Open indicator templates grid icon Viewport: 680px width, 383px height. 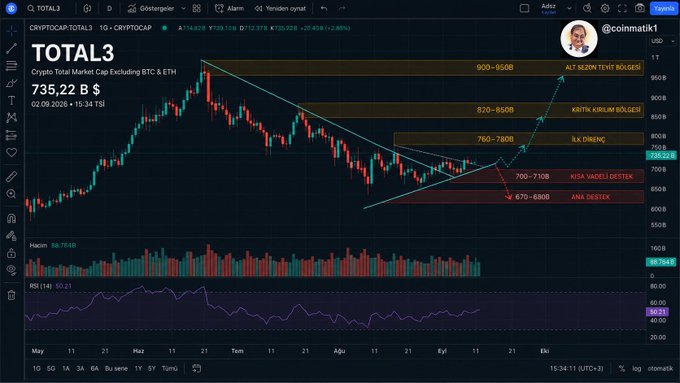coord(196,8)
